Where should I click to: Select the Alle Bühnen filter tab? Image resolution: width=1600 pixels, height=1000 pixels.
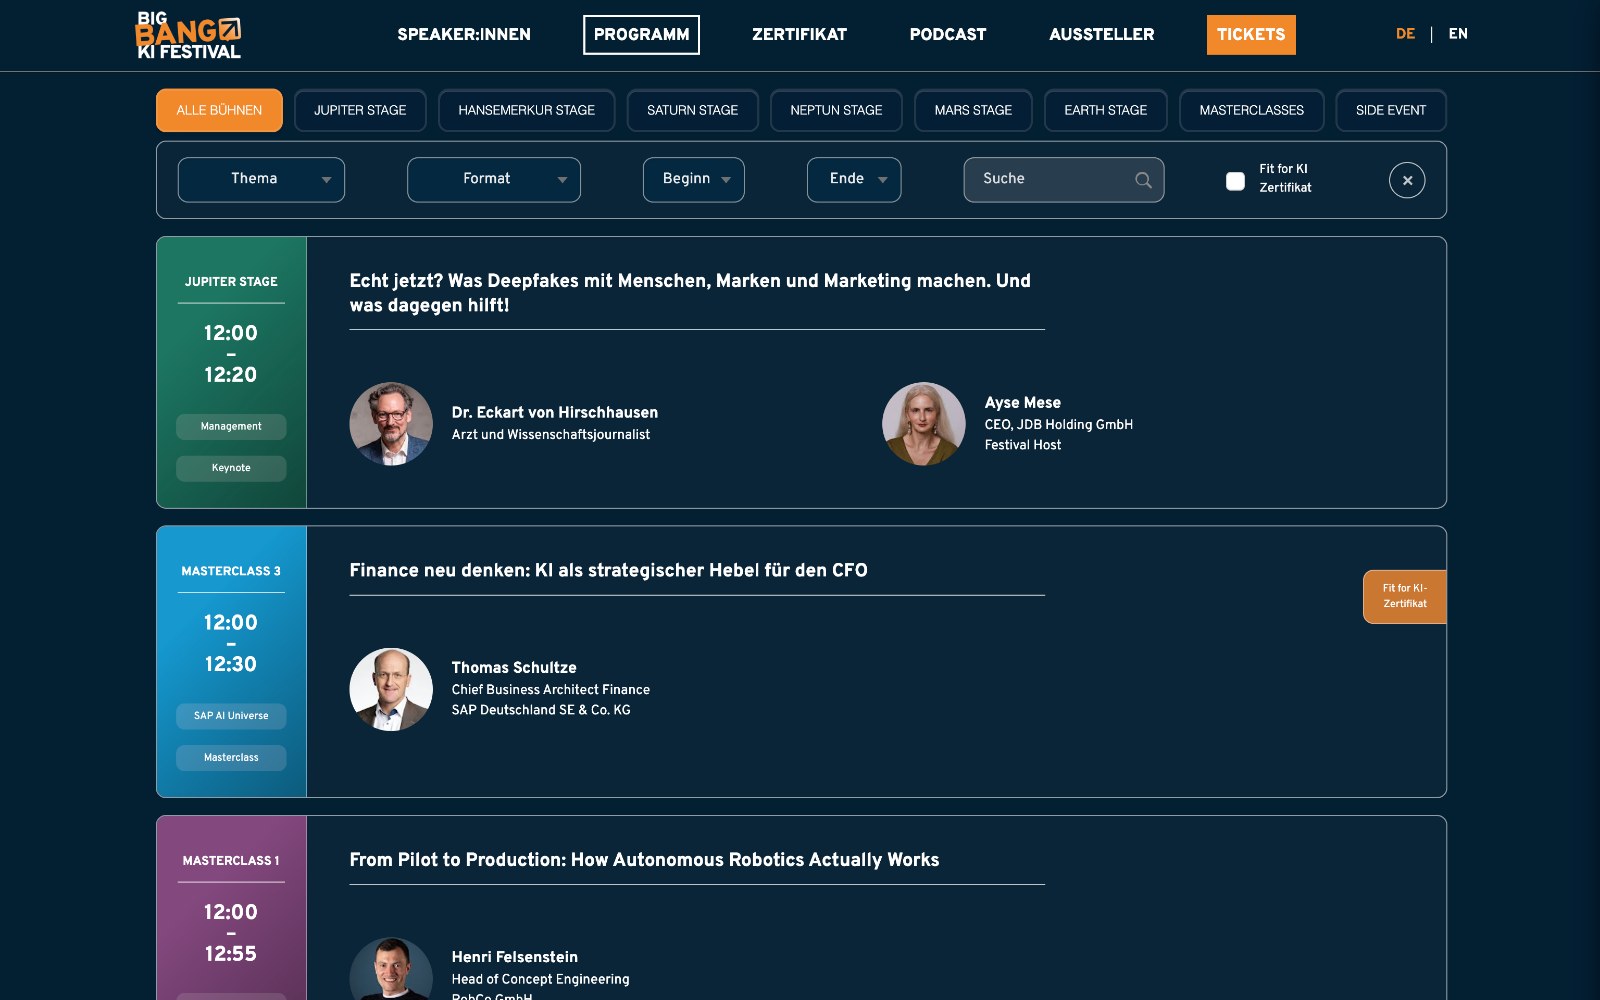(x=219, y=110)
